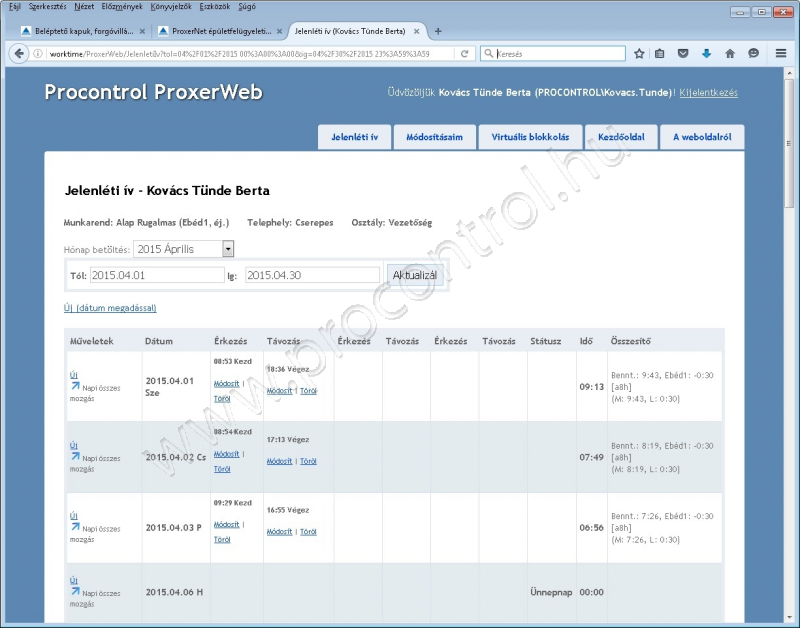Open Napi összes mozgás arrow for 2015.04.06
Viewport: 800px width, 628px height.
click(75, 592)
